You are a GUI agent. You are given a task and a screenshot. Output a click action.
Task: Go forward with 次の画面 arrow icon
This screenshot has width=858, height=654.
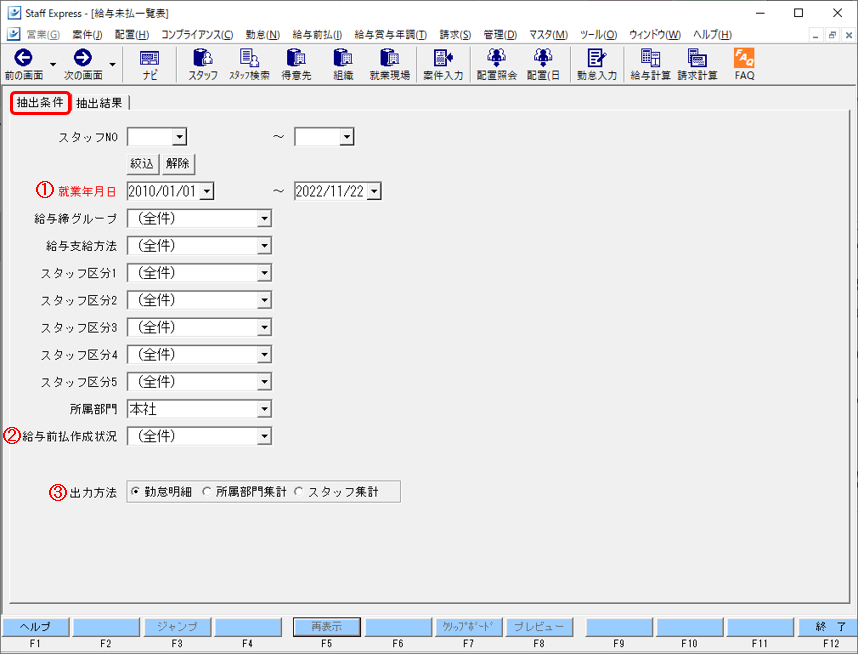point(83,58)
